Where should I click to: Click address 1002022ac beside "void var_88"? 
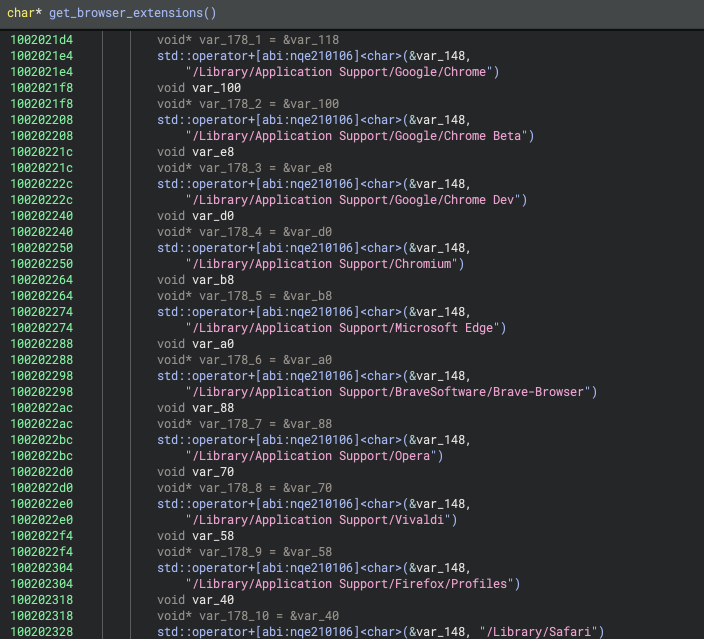[x=42, y=408]
